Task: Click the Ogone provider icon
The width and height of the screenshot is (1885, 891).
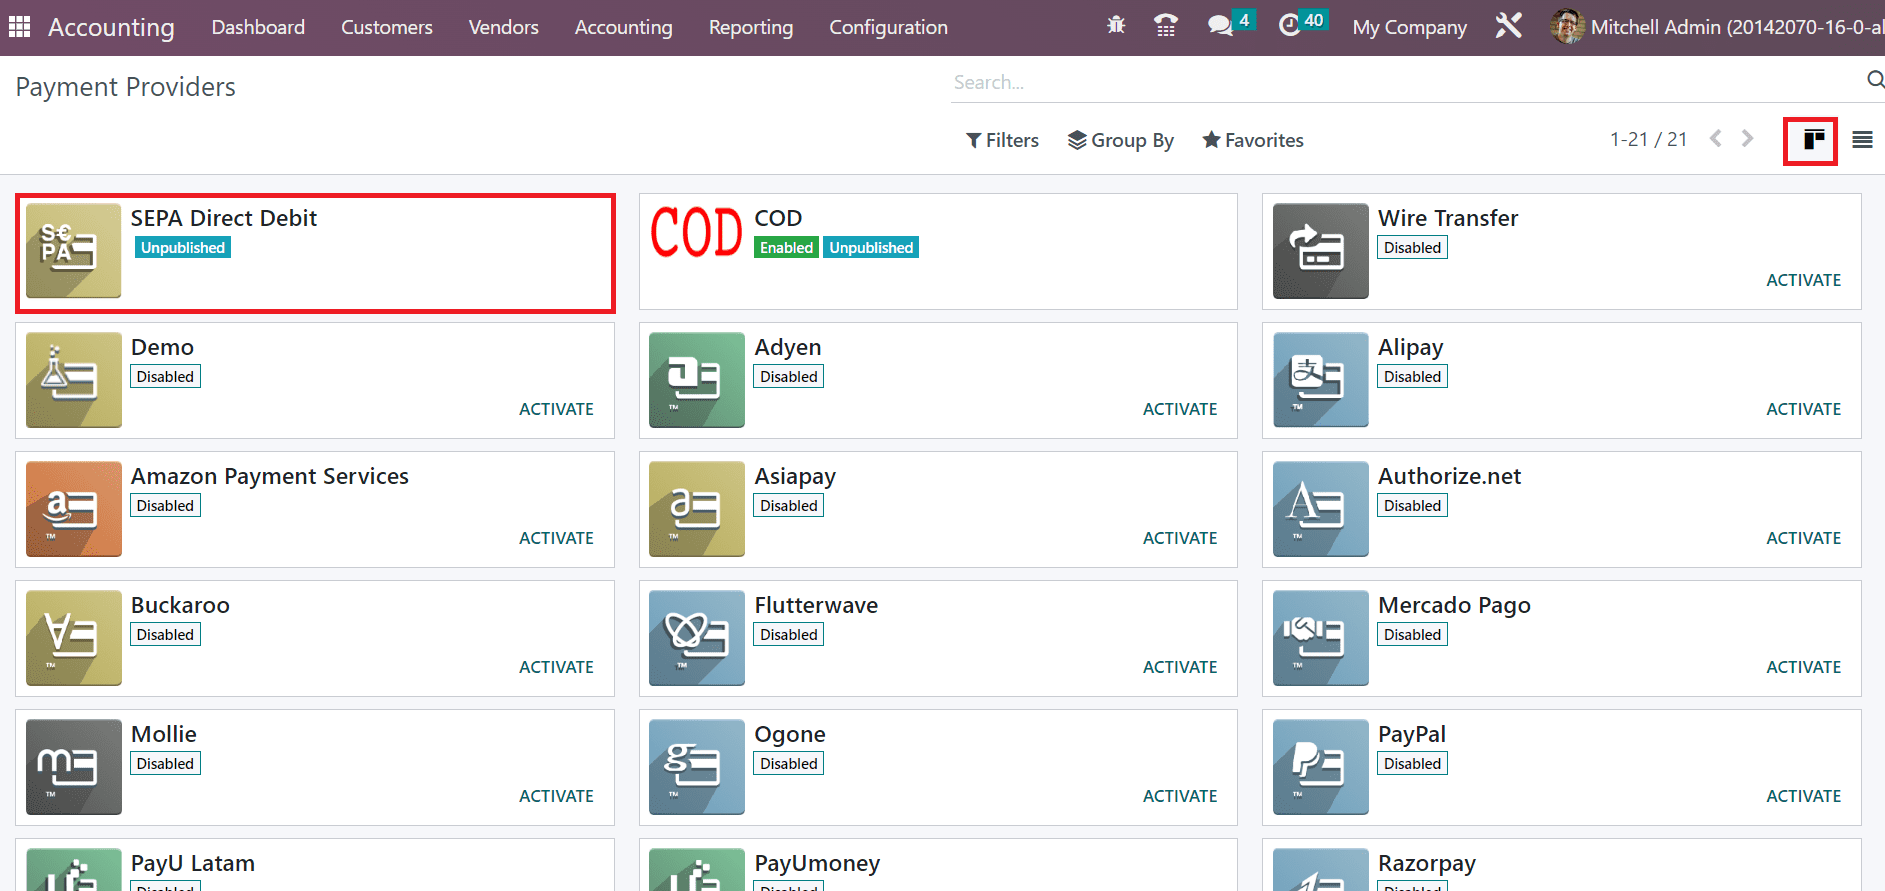Action: click(696, 767)
